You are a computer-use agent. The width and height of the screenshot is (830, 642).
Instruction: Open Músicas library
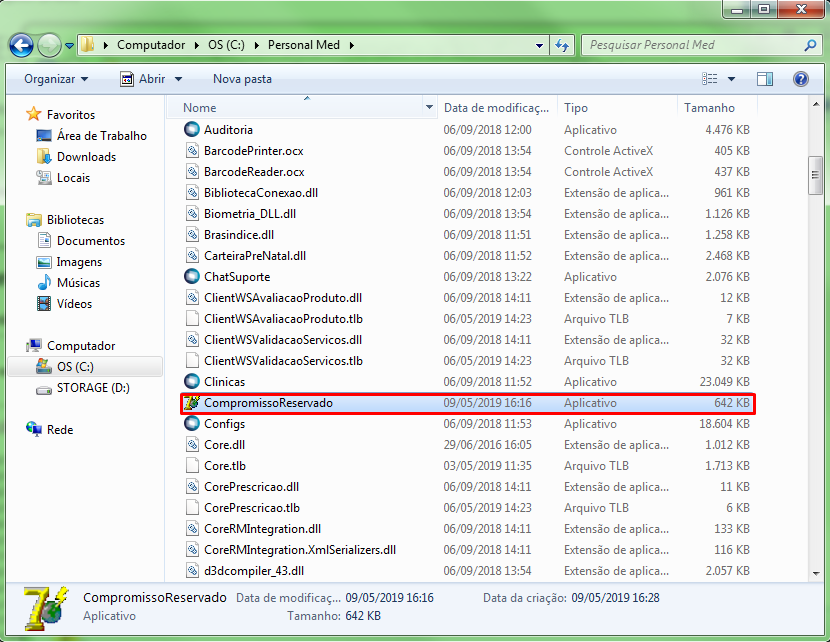click(x=78, y=283)
